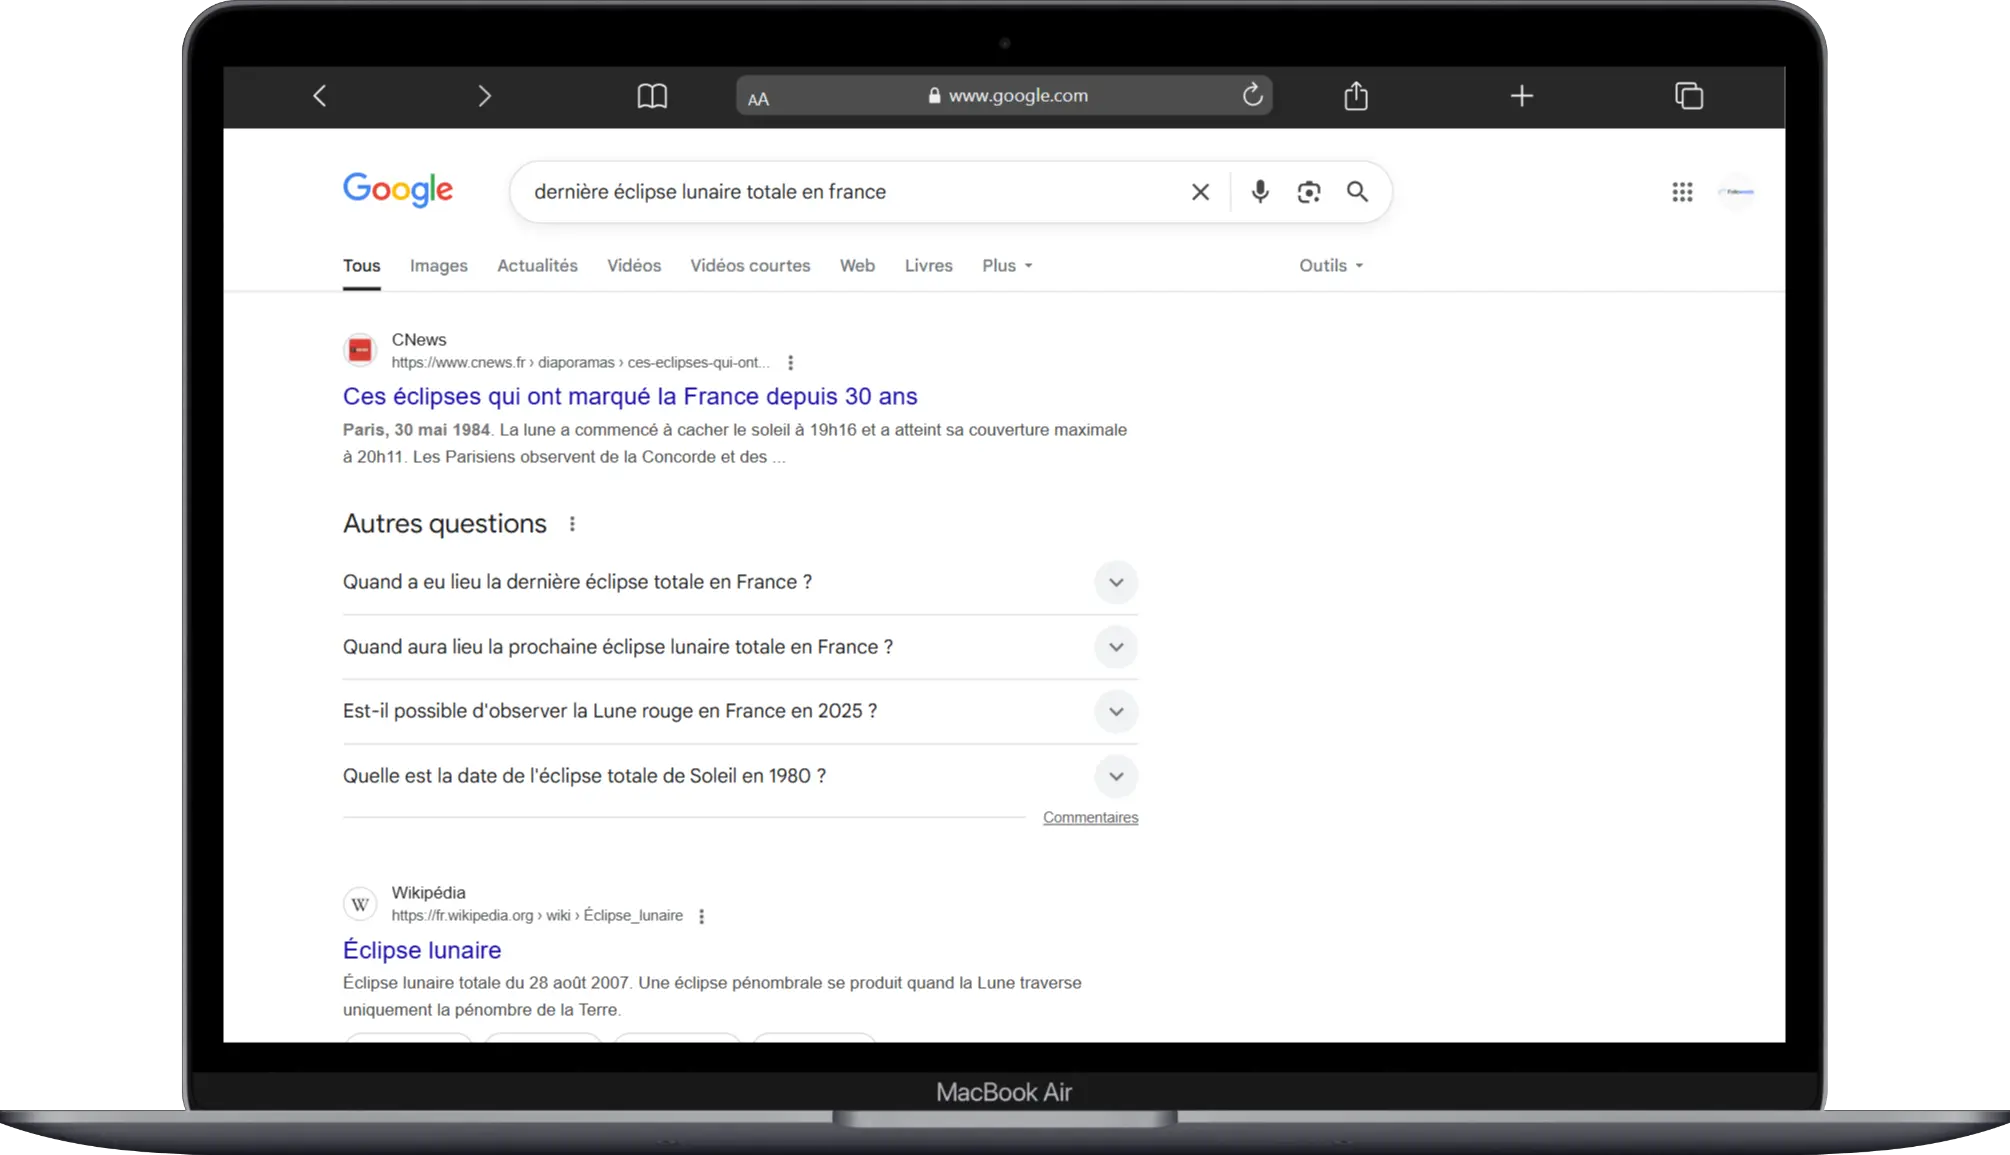Open the AA reader text options
Image resolution: width=2010 pixels, height=1155 pixels.
point(759,99)
